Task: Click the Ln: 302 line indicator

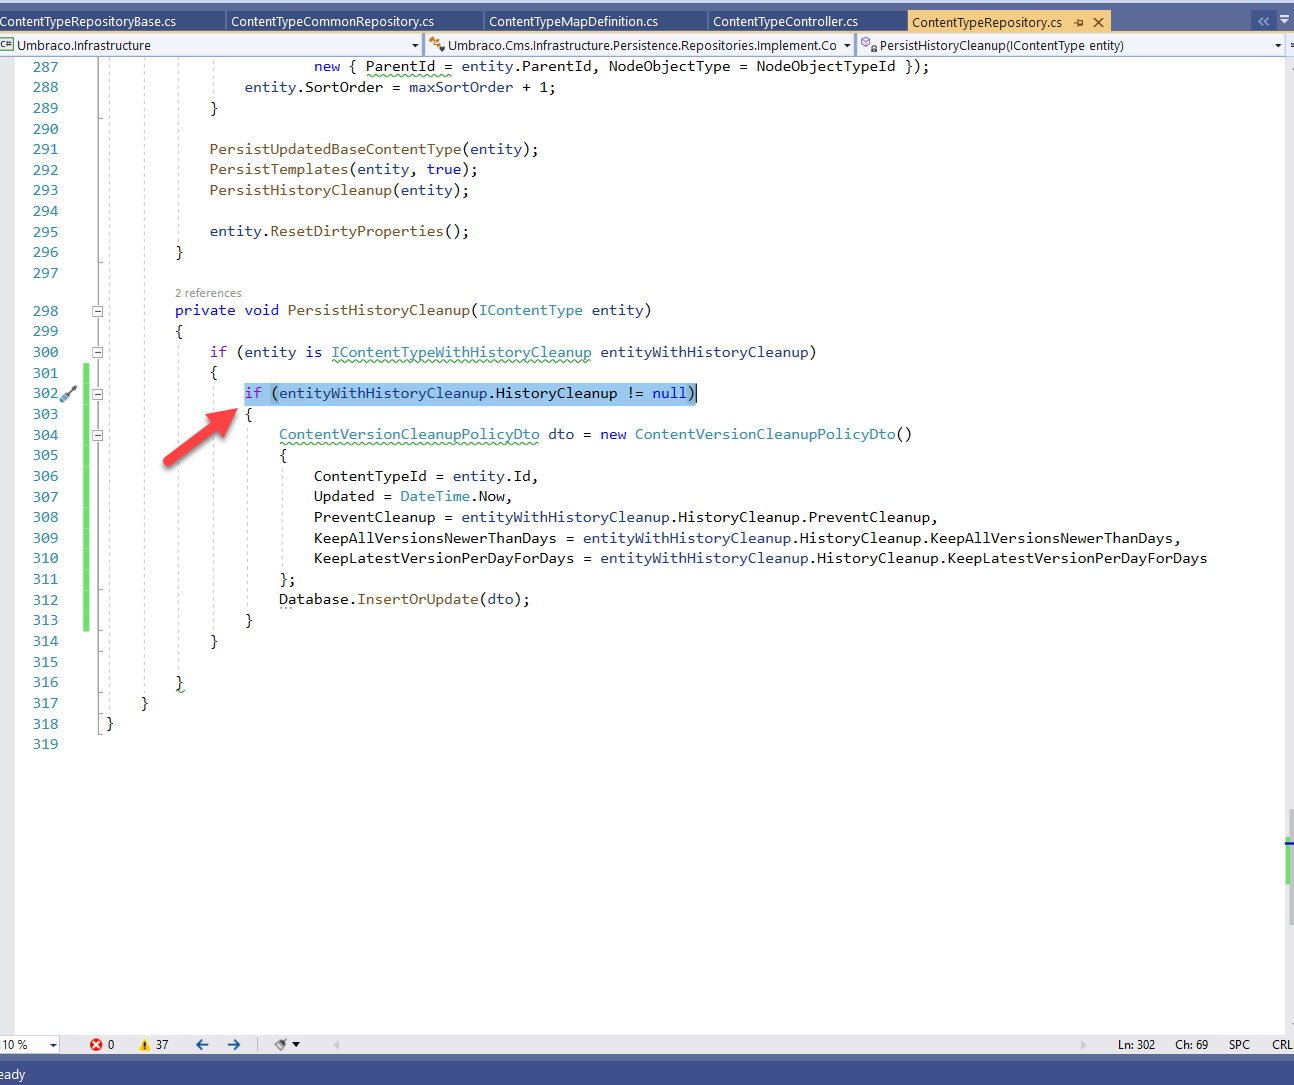Action: point(1136,1045)
